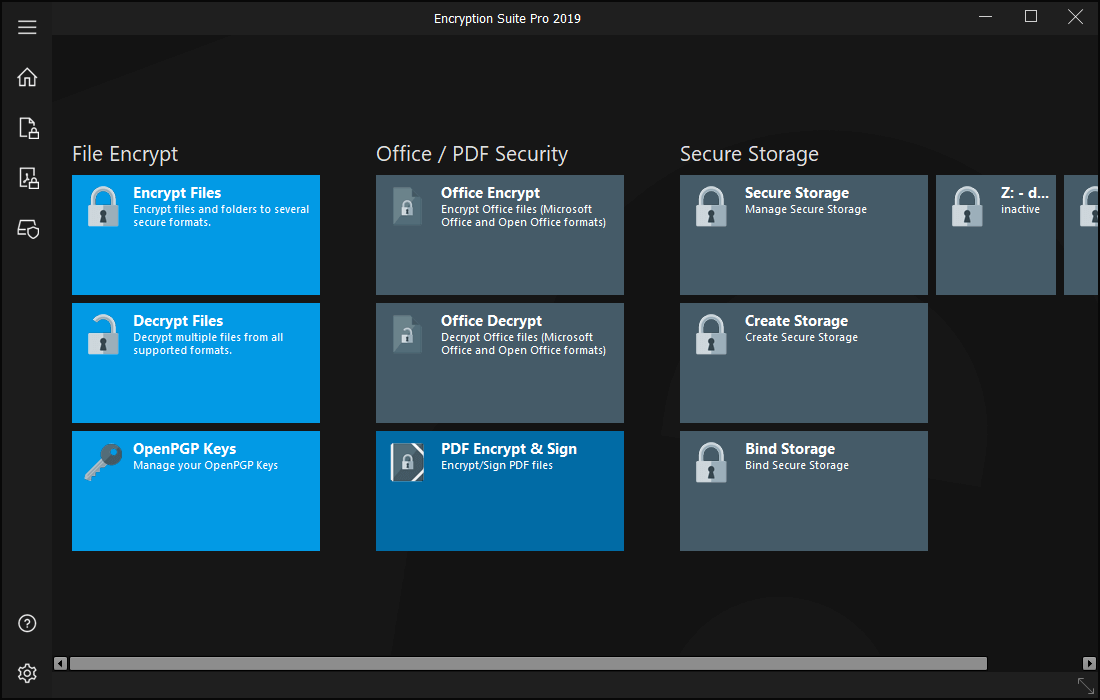Open the PDF Encrypt & Sign tile

(x=500, y=491)
